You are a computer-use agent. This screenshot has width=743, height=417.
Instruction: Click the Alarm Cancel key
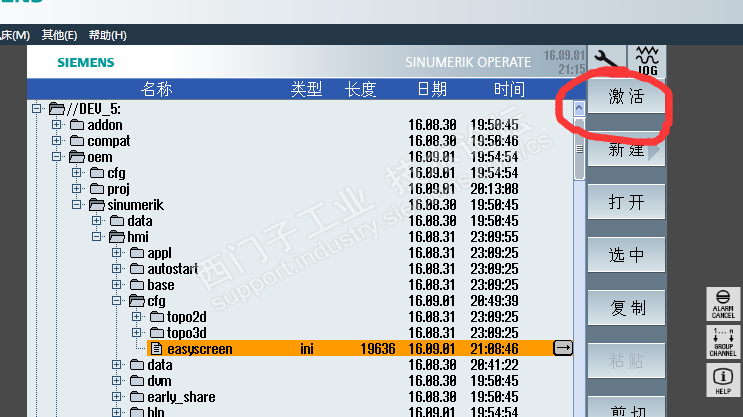723,304
